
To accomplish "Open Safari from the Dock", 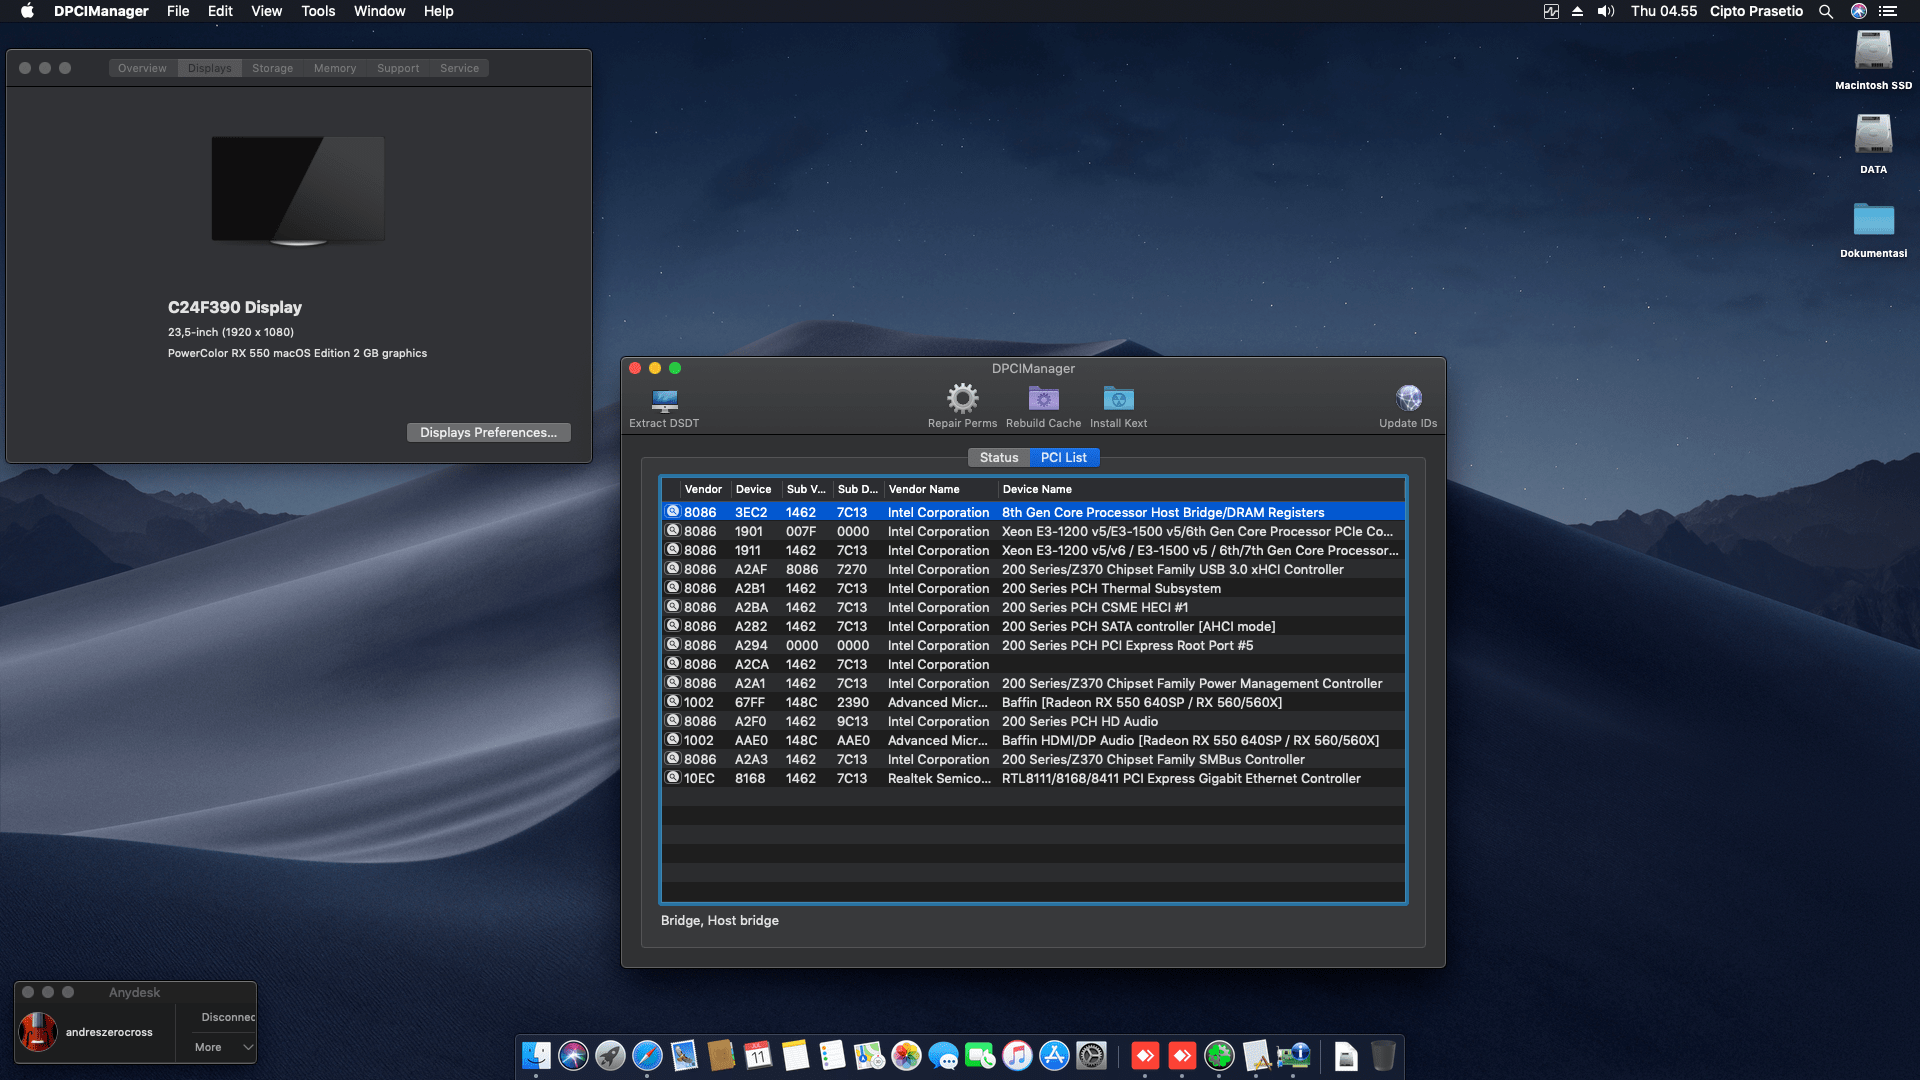I will click(x=649, y=1055).
